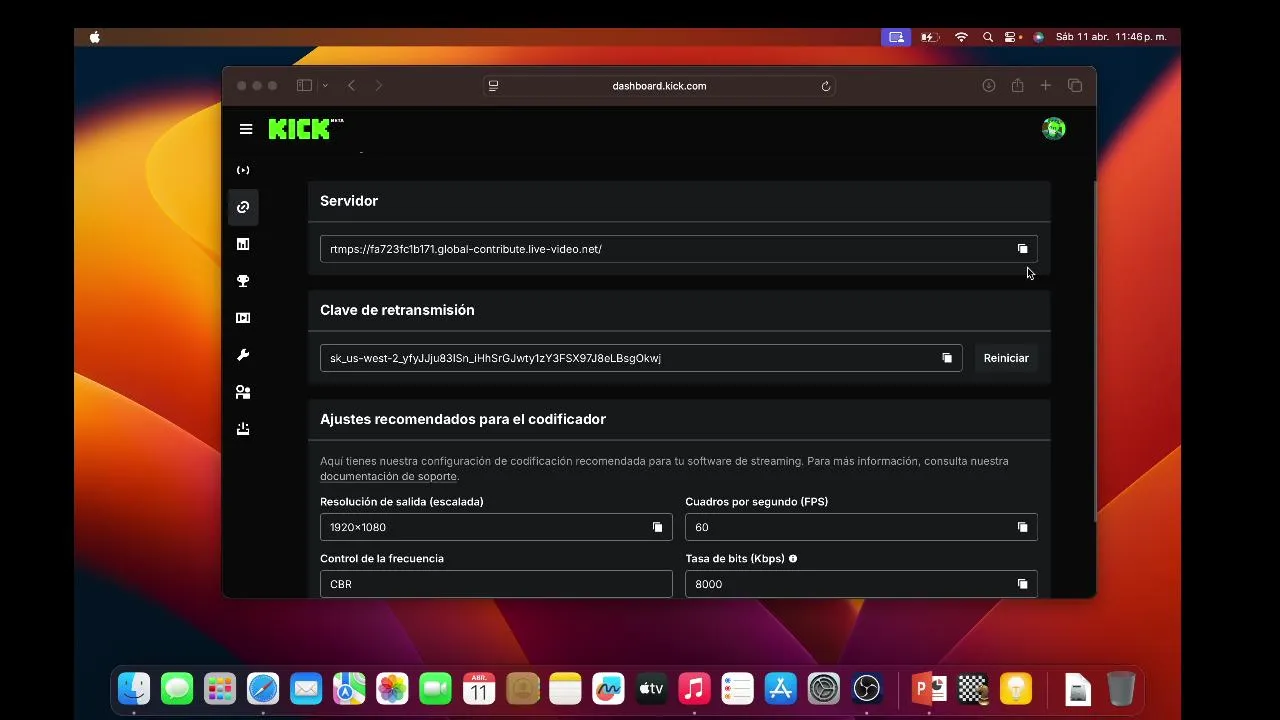Click the date and time clock

(1111, 37)
